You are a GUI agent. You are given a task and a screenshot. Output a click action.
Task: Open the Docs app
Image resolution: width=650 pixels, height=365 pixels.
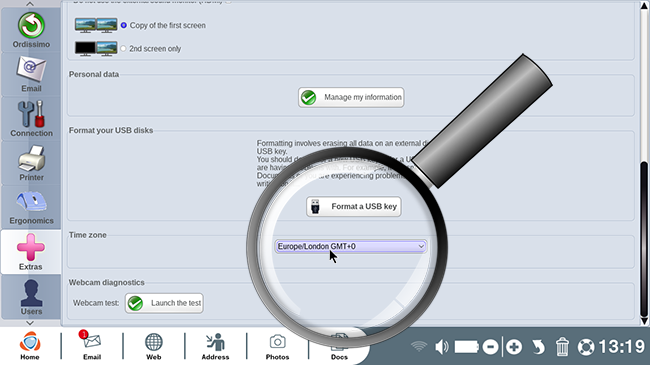pos(339,348)
